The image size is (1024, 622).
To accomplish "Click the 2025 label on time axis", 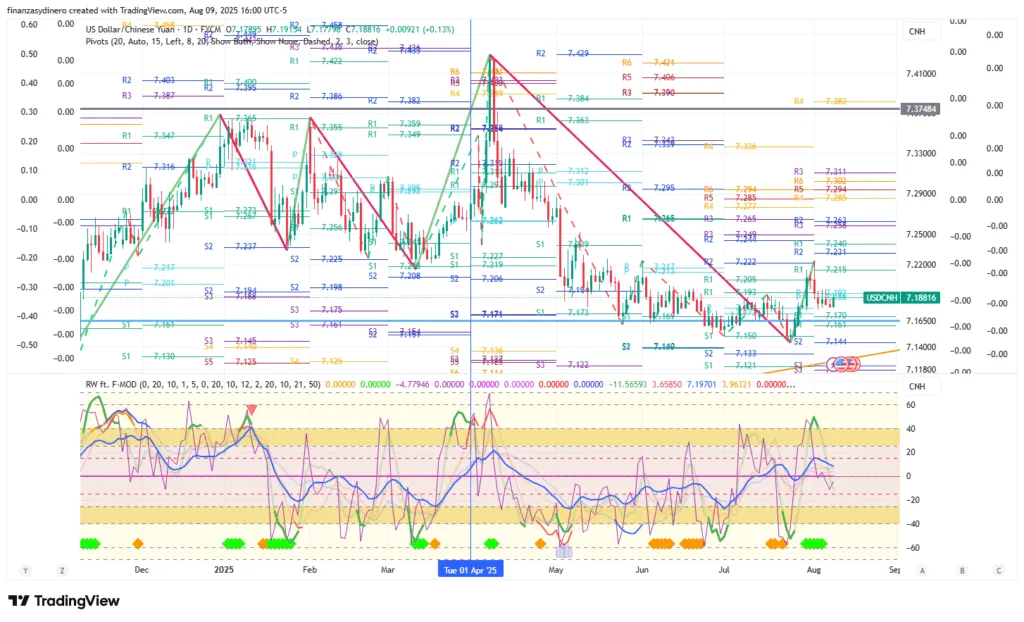I will pyautogui.click(x=224, y=570).
